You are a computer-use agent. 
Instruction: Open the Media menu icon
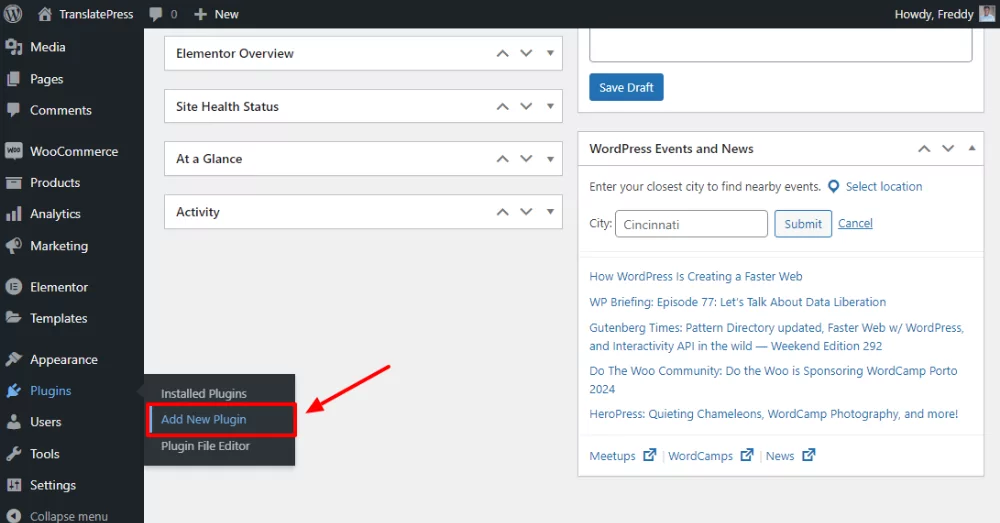[x=13, y=47]
